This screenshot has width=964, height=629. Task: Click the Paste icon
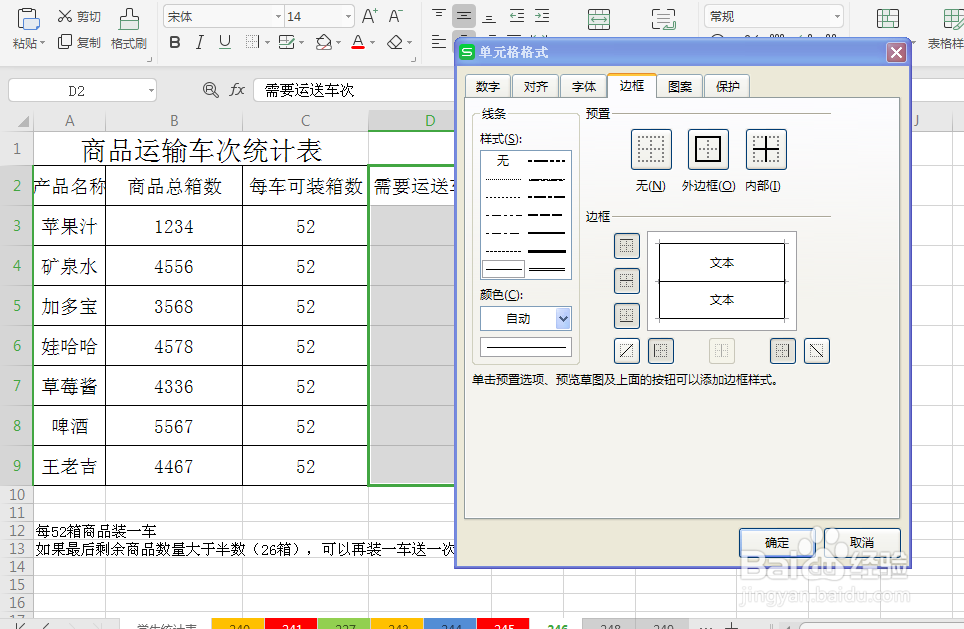coord(28,20)
